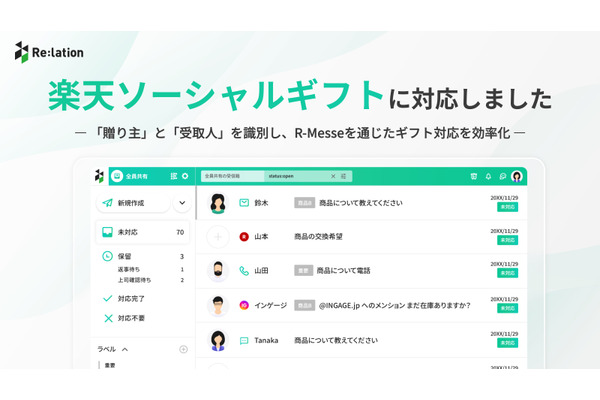This screenshot has width=600, height=400.
Task: Click the 未対応 status badge on 山本's row
Action: [x=507, y=240]
